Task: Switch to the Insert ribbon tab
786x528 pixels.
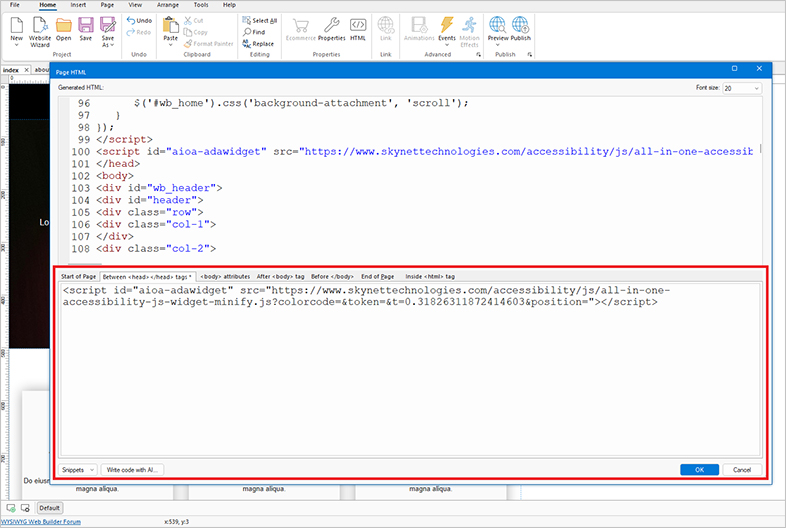Action: pyautogui.click(x=78, y=5)
